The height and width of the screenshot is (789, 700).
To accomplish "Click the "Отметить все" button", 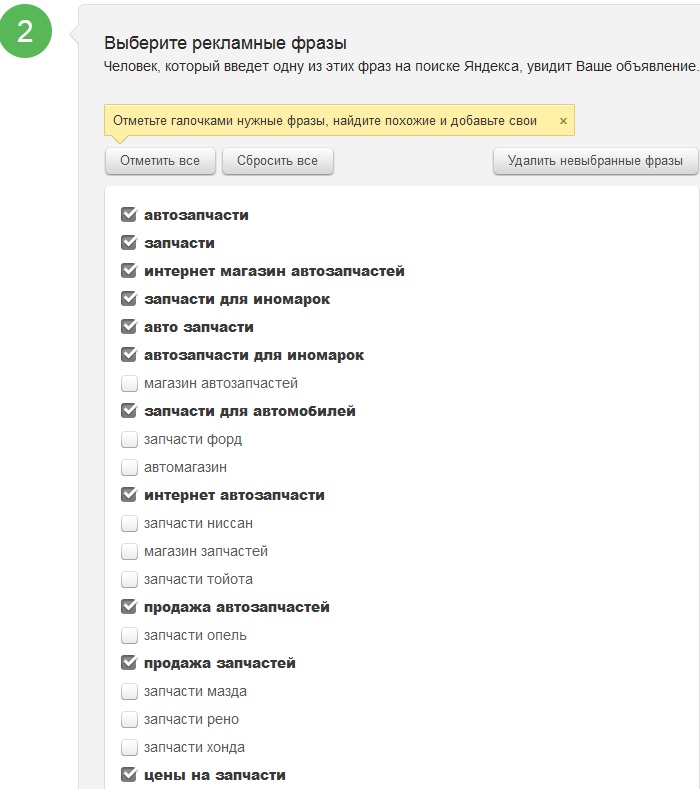I will (x=160, y=161).
